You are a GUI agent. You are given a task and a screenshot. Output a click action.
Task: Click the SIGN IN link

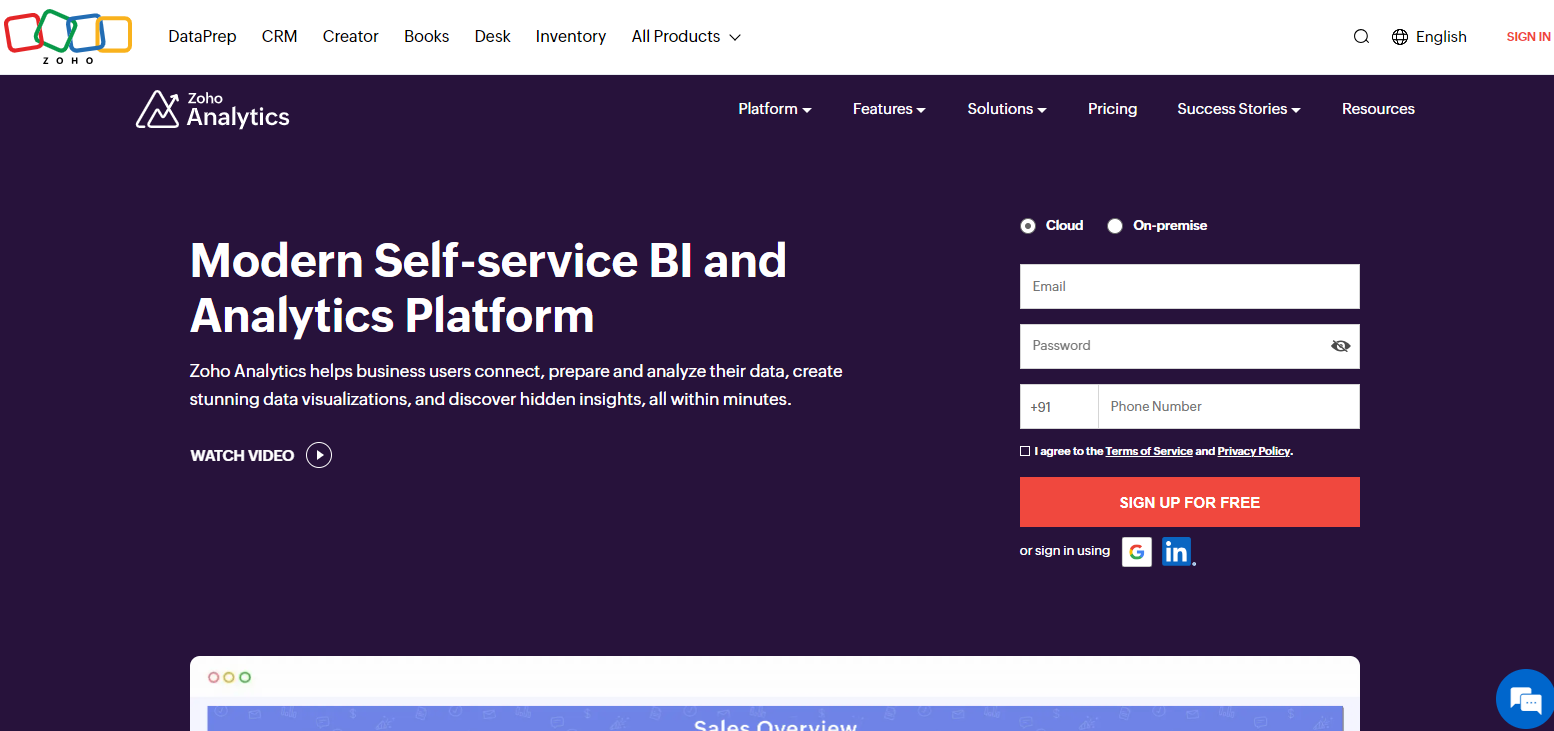1529,37
